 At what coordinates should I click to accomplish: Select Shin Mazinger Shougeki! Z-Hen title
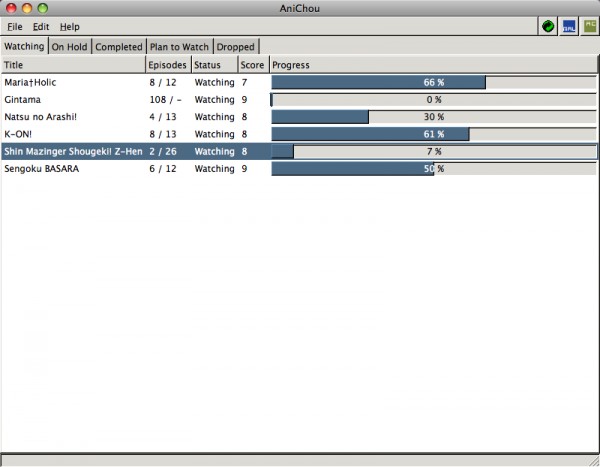73,152
